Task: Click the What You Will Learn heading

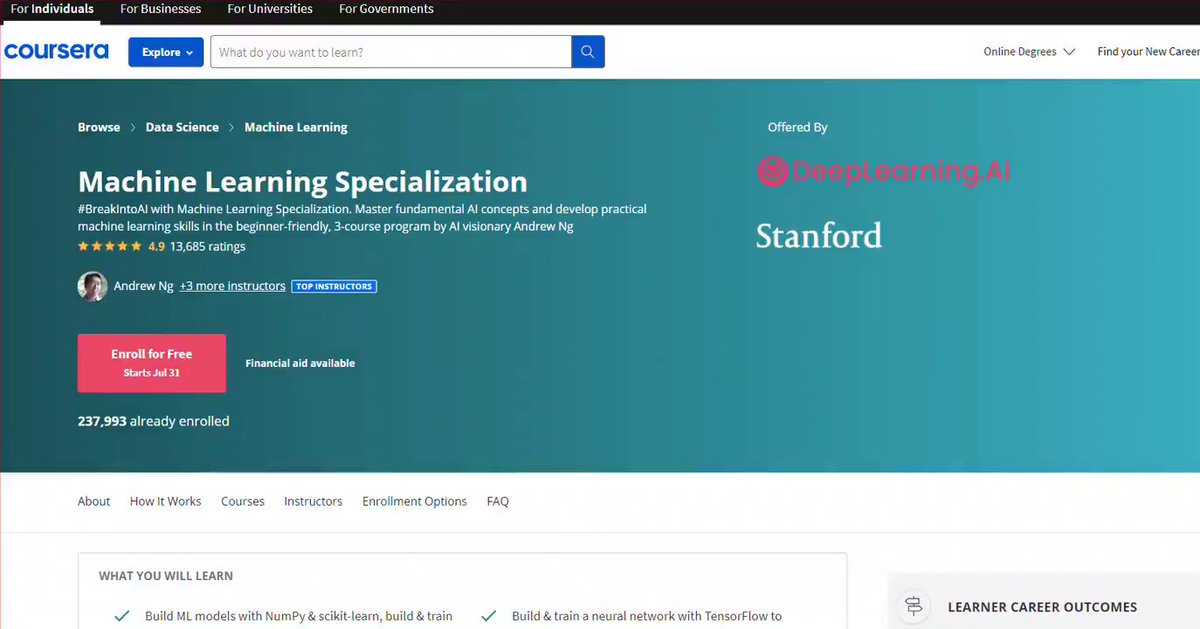Action: pos(166,576)
